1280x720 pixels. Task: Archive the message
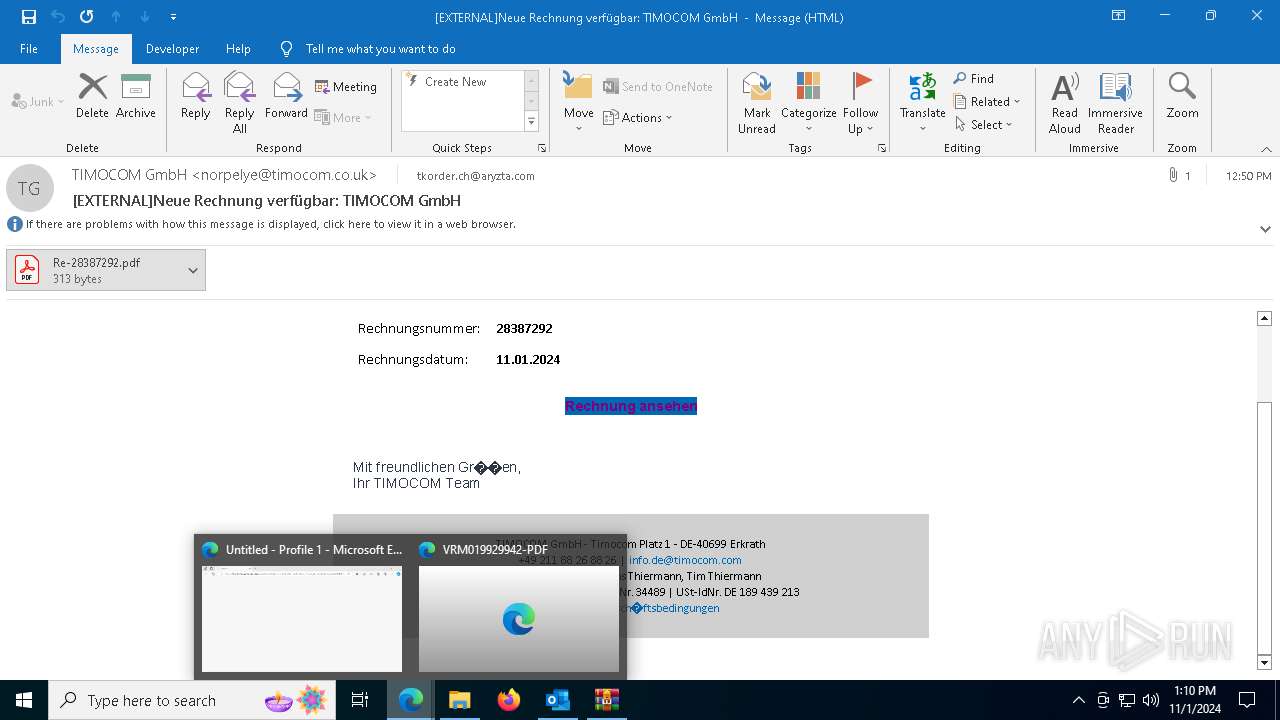click(x=136, y=96)
